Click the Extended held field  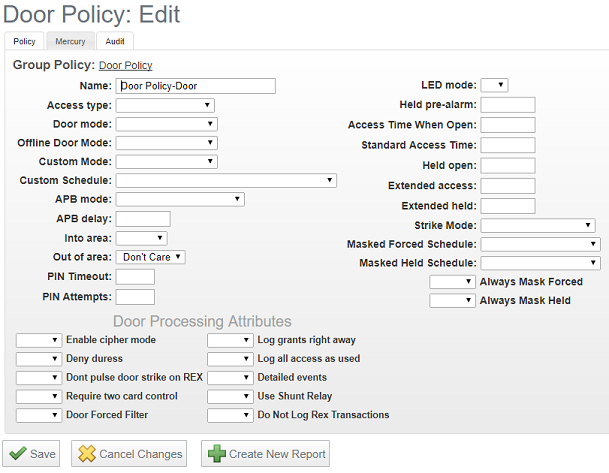(508, 206)
